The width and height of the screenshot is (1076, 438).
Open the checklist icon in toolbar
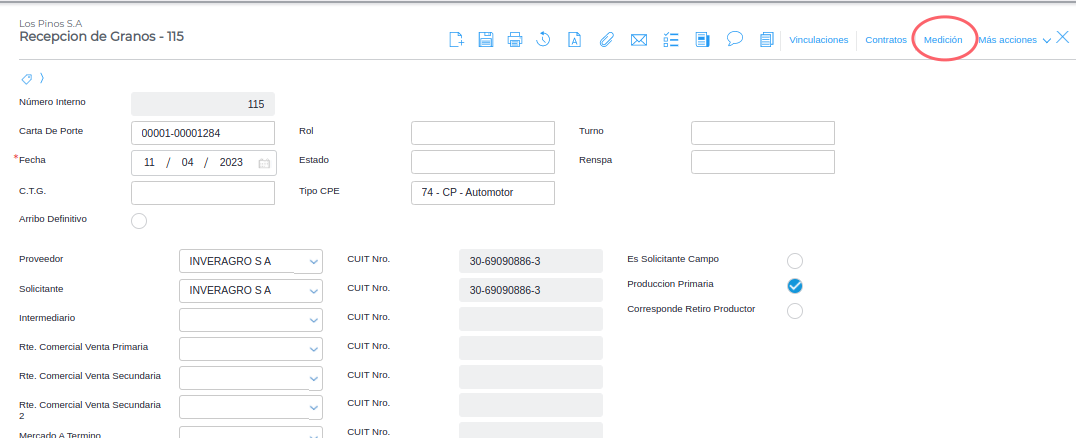pos(671,40)
